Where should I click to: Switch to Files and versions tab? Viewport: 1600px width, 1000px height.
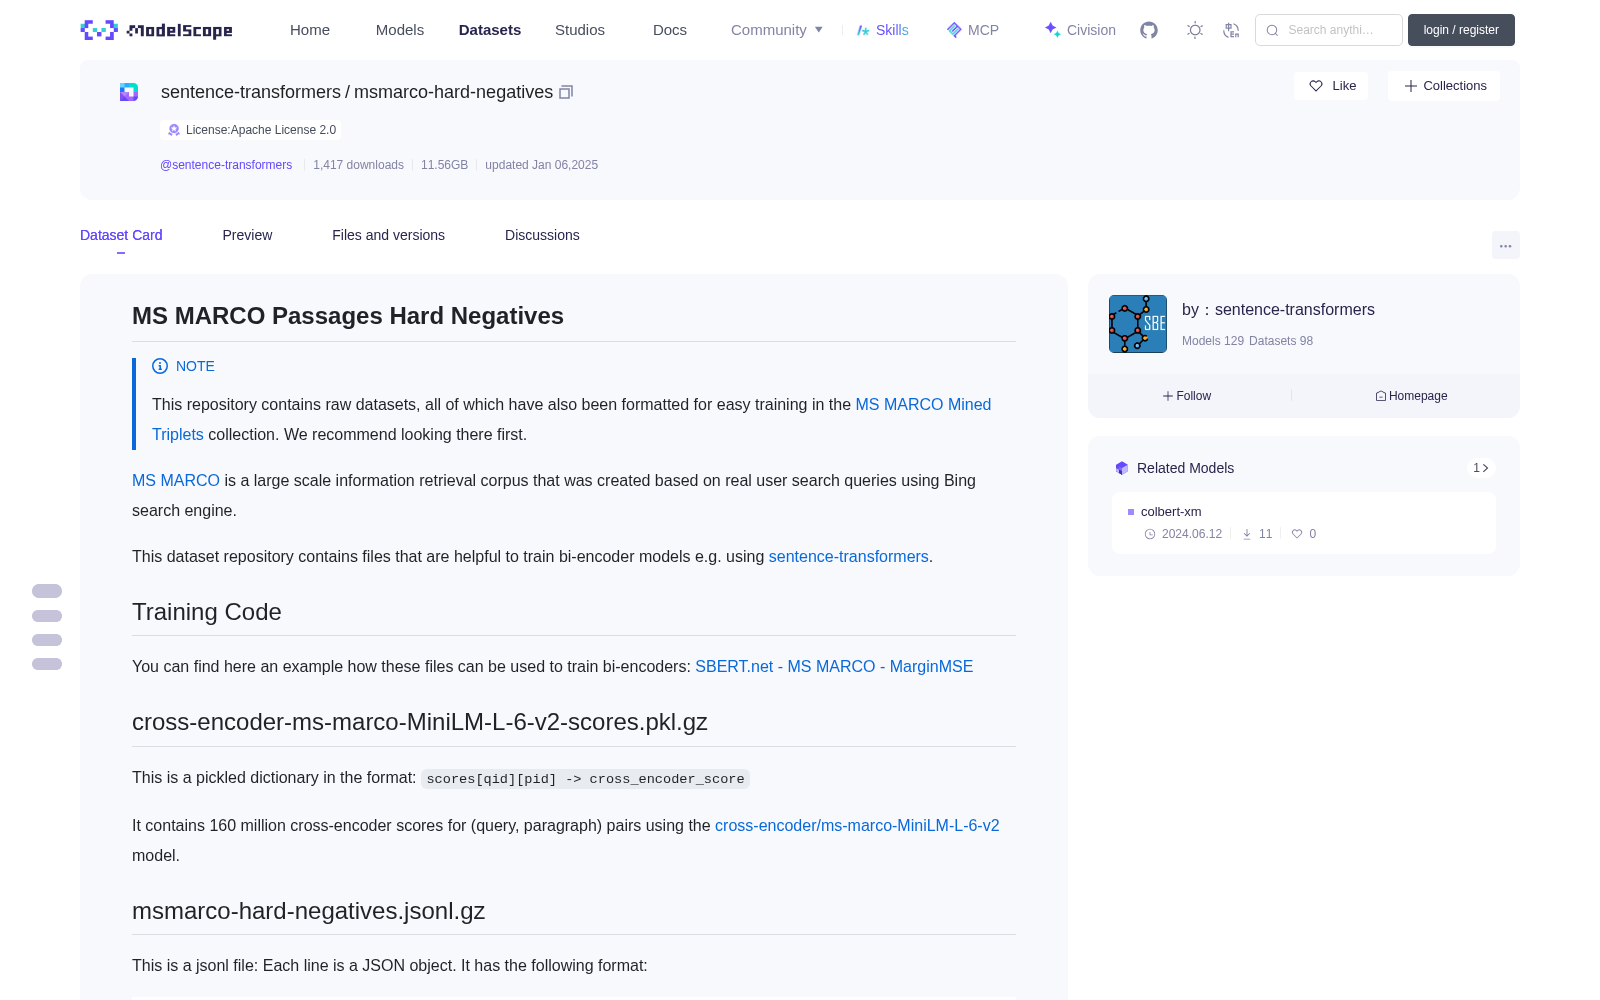[x=388, y=235]
